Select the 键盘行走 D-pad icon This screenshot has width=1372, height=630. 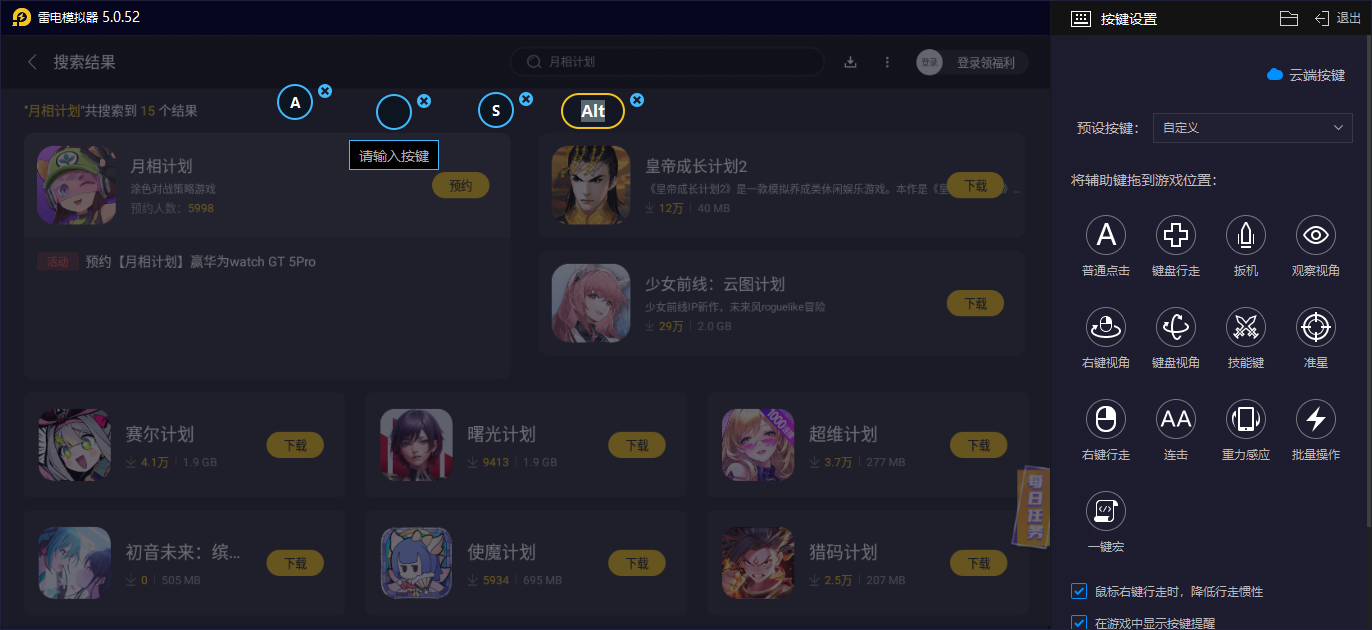(1176, 235)
